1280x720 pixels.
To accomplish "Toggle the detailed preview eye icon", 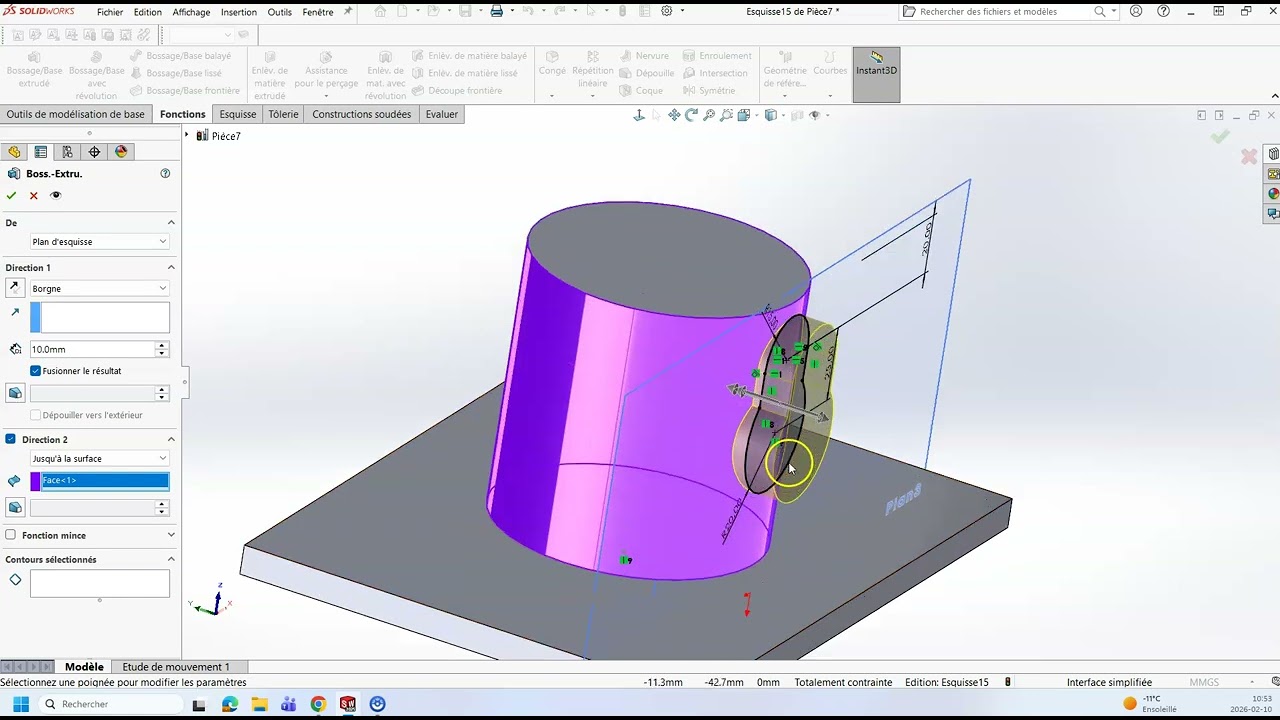I will [55, 196].
